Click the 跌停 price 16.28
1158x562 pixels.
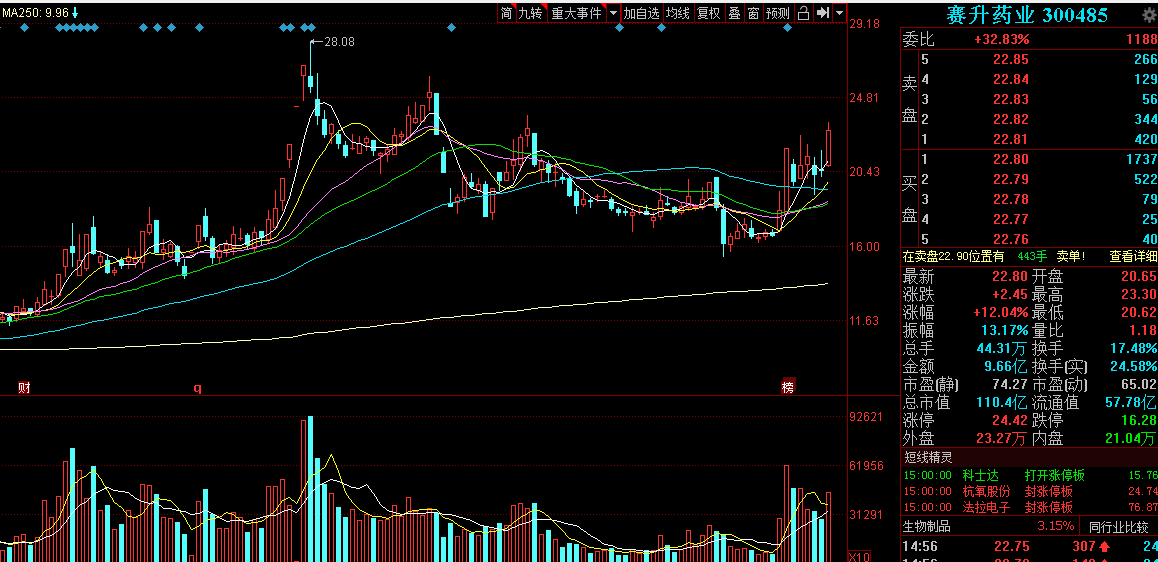[x=1138, y=420]
